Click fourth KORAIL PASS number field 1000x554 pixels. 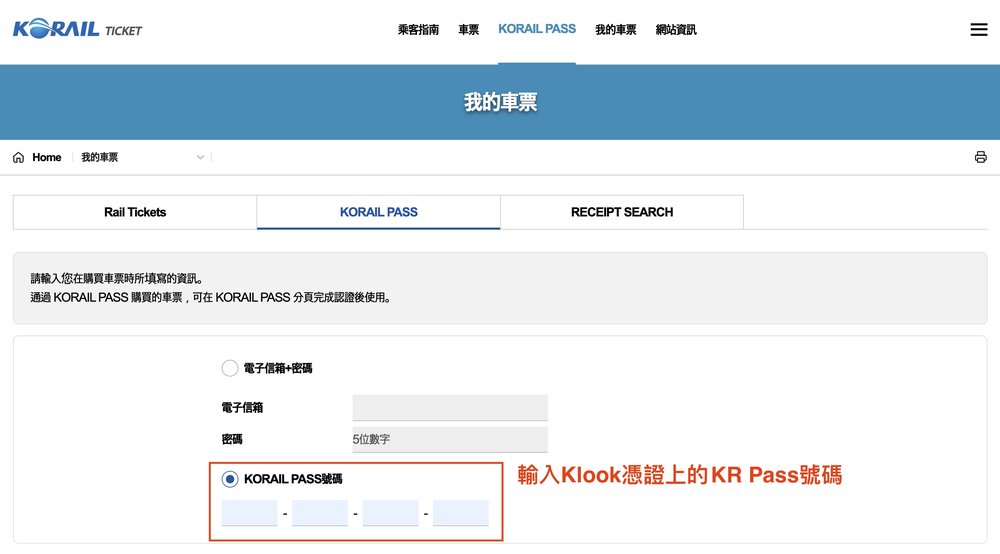[460, 513]
